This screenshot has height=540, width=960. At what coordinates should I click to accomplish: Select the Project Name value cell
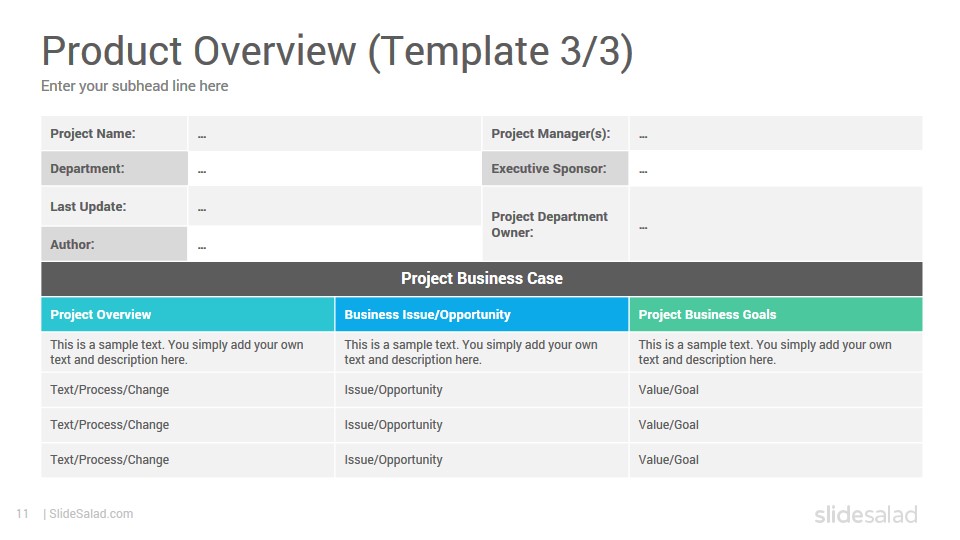335,133
